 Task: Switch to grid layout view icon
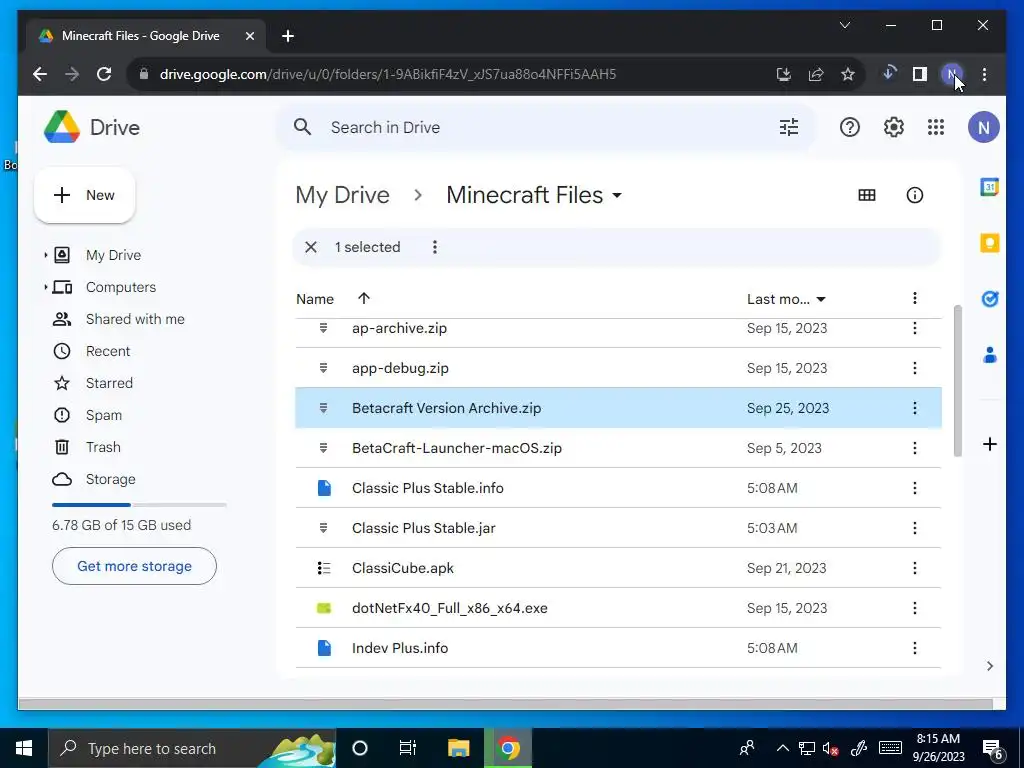[867, 195]
